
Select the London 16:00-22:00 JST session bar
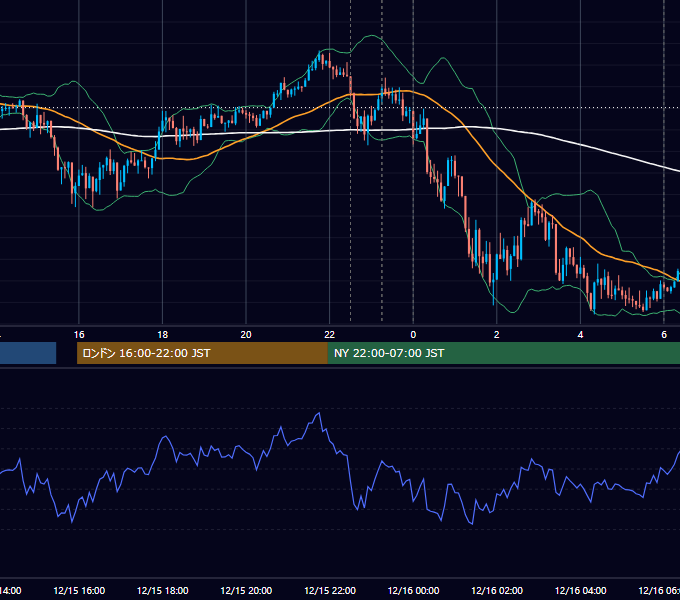[x=202, y=353]
